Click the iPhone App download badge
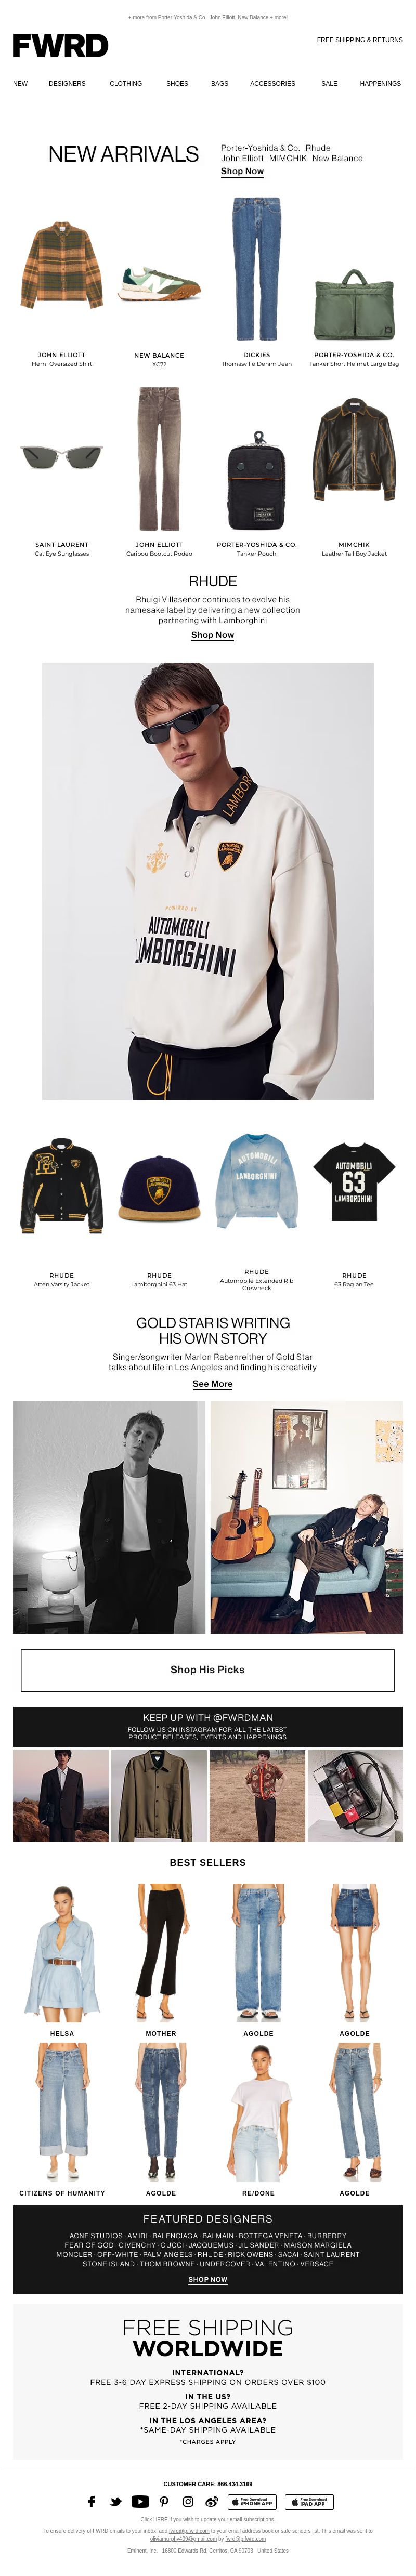416x2576 pixels. [x=252, y=2502]
